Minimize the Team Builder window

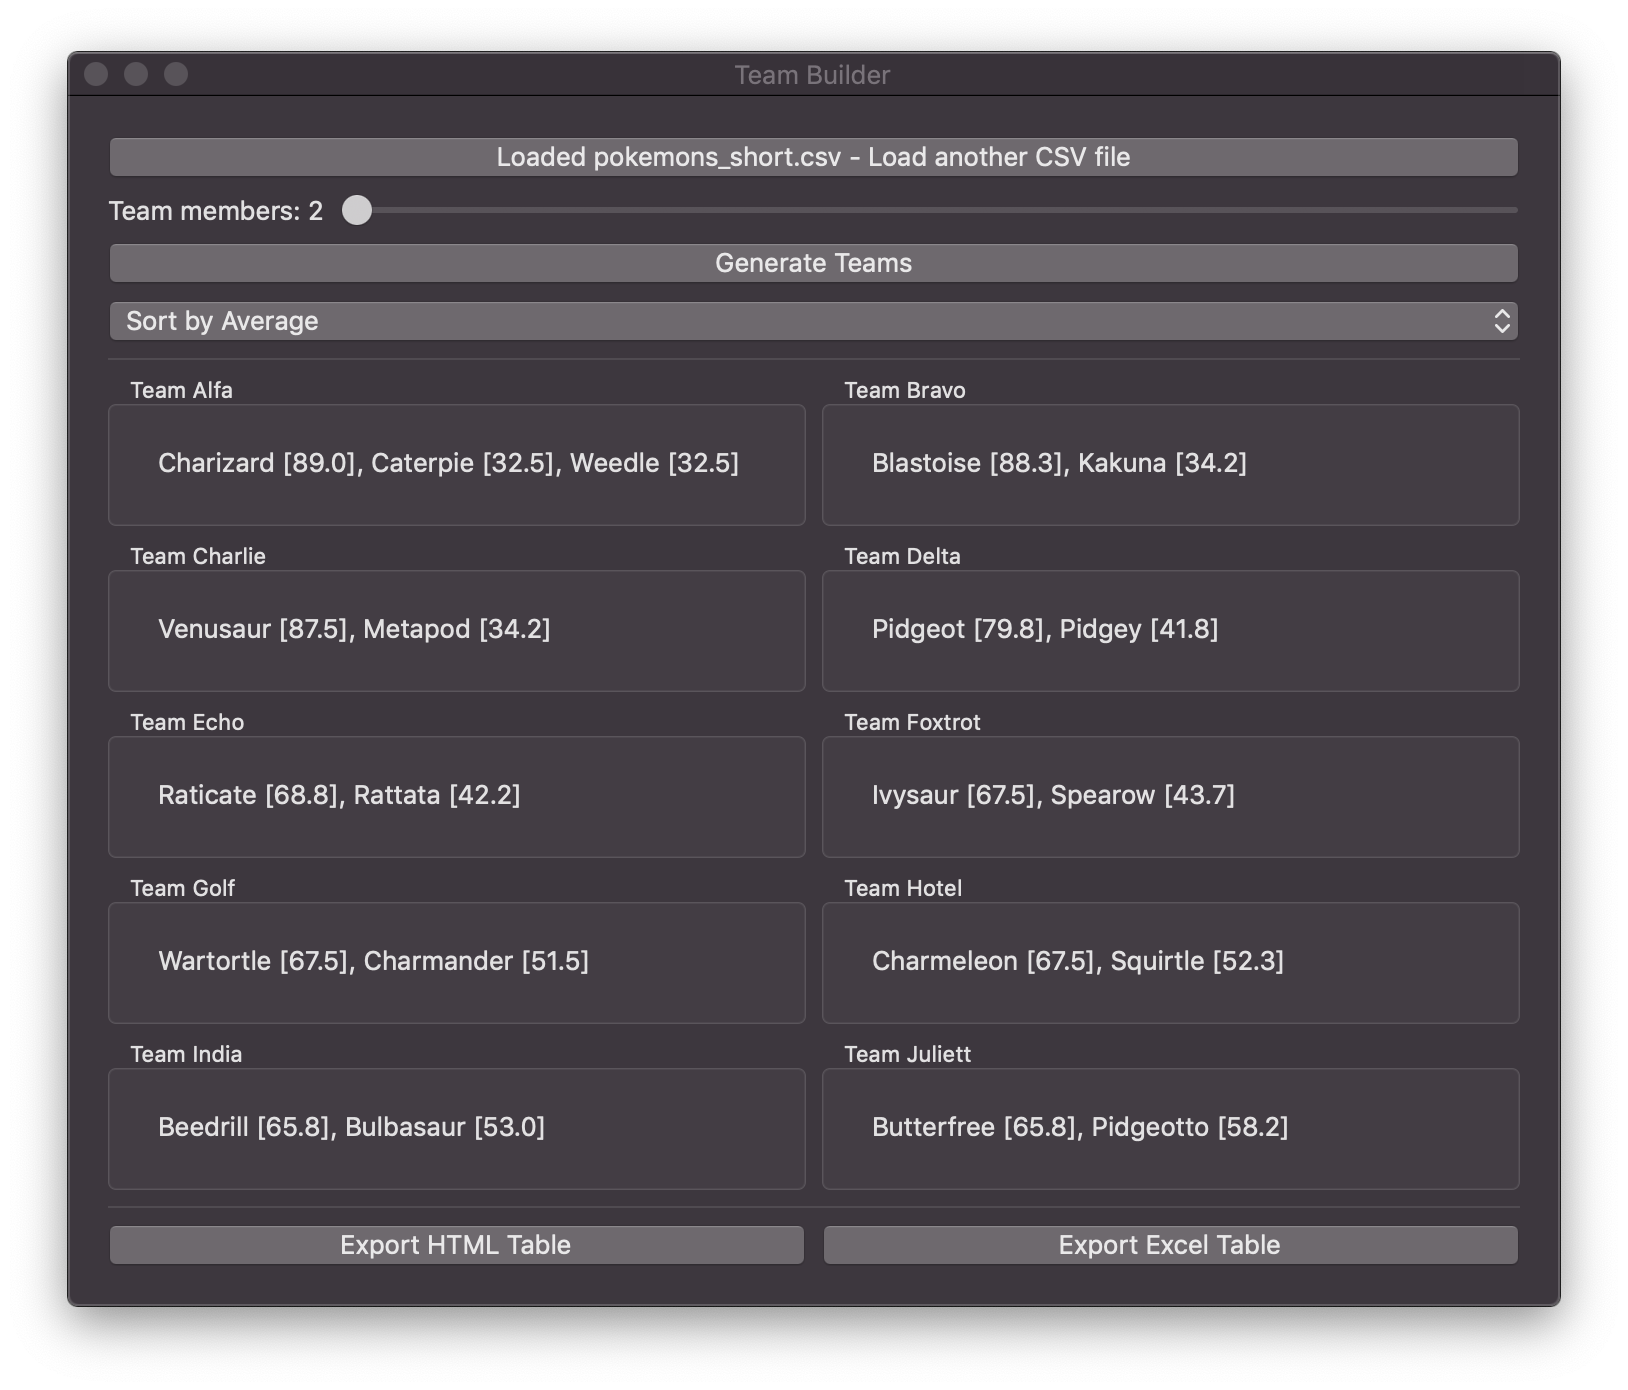pos(136,74)
